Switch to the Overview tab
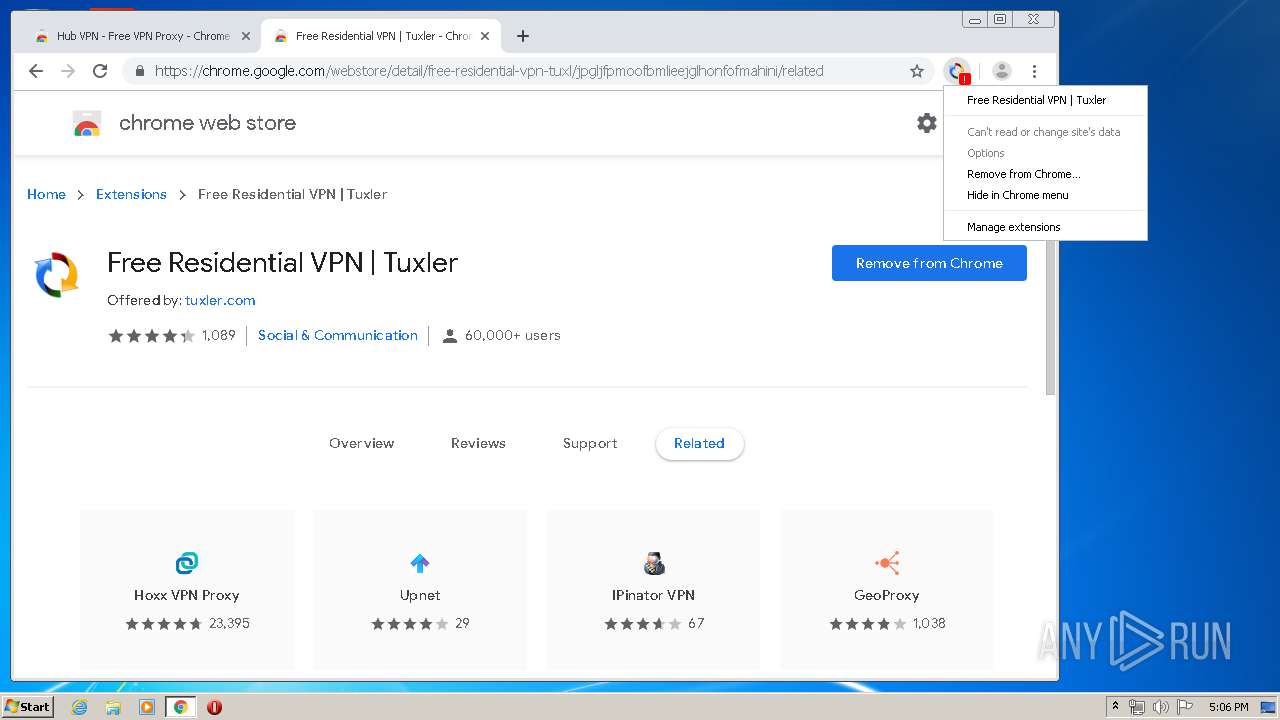The width and height of the screenshot is (1280, 720). click(x=362, y=443)
